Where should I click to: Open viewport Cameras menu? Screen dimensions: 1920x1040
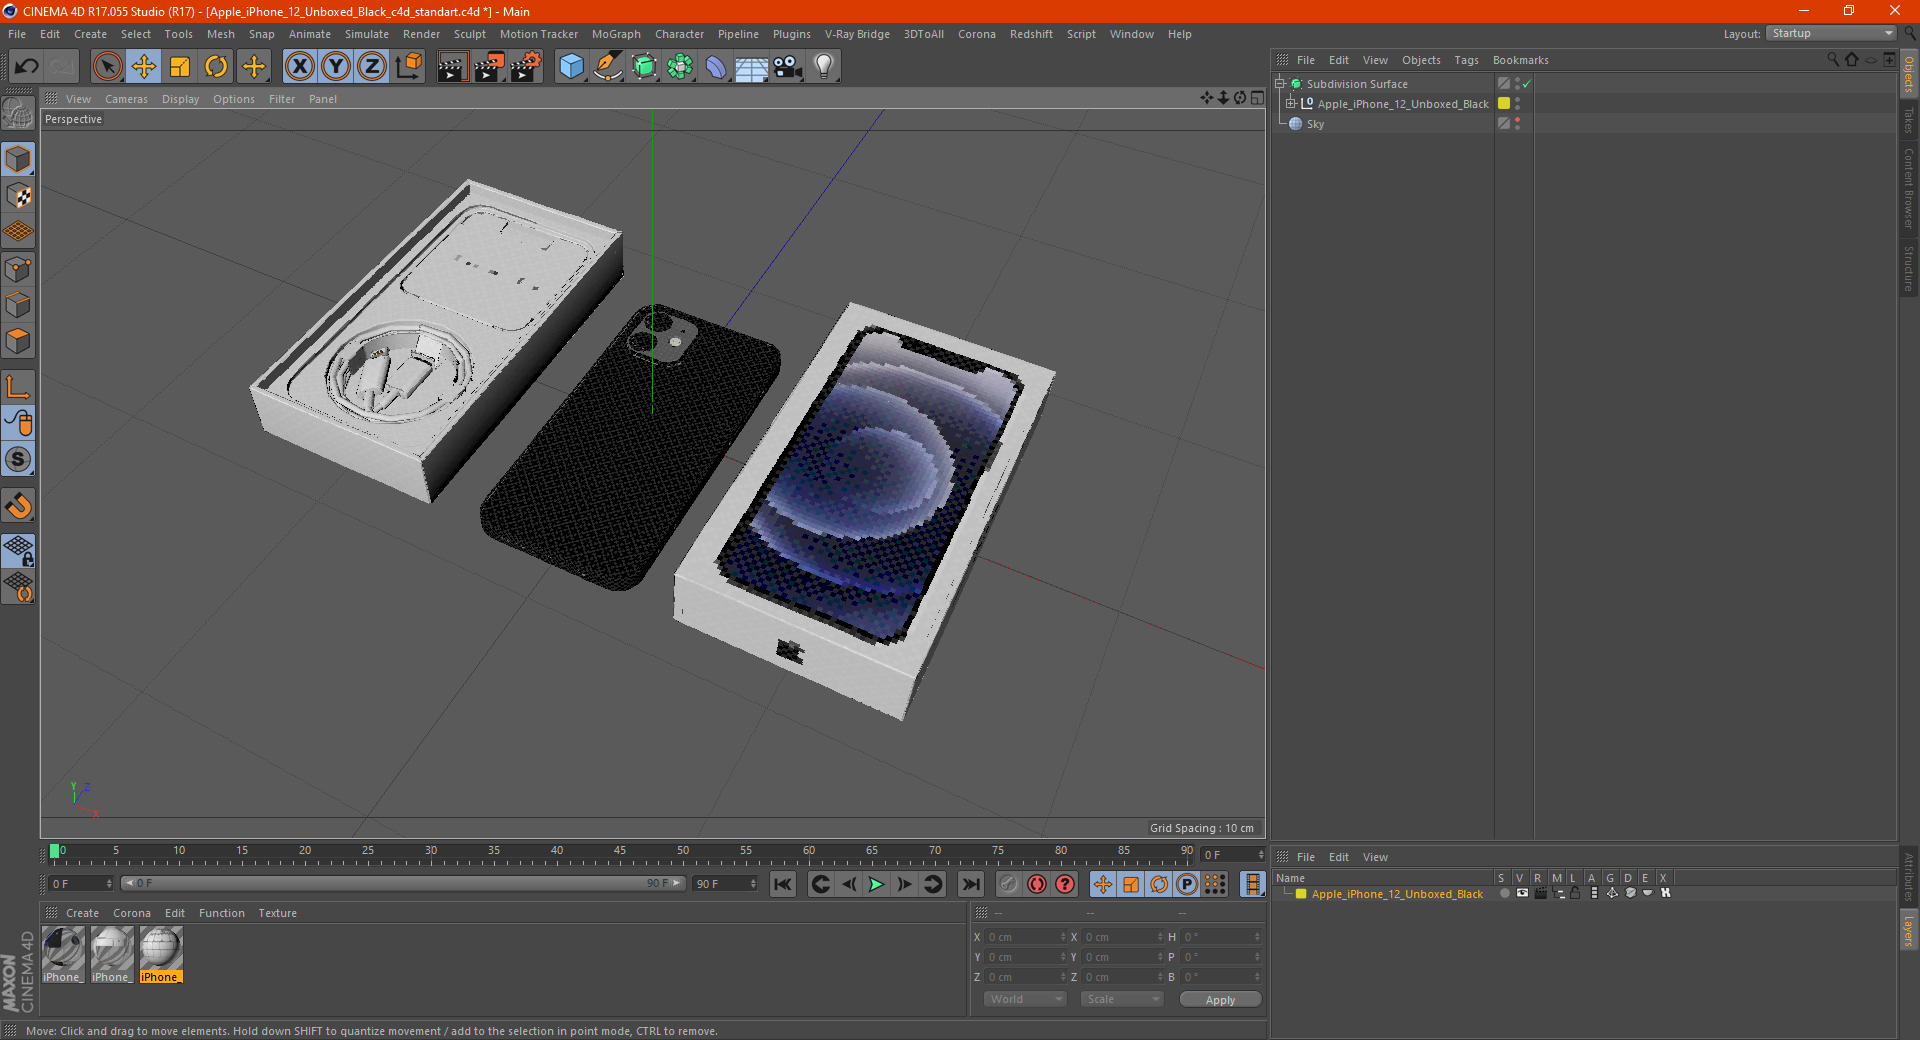126,99
